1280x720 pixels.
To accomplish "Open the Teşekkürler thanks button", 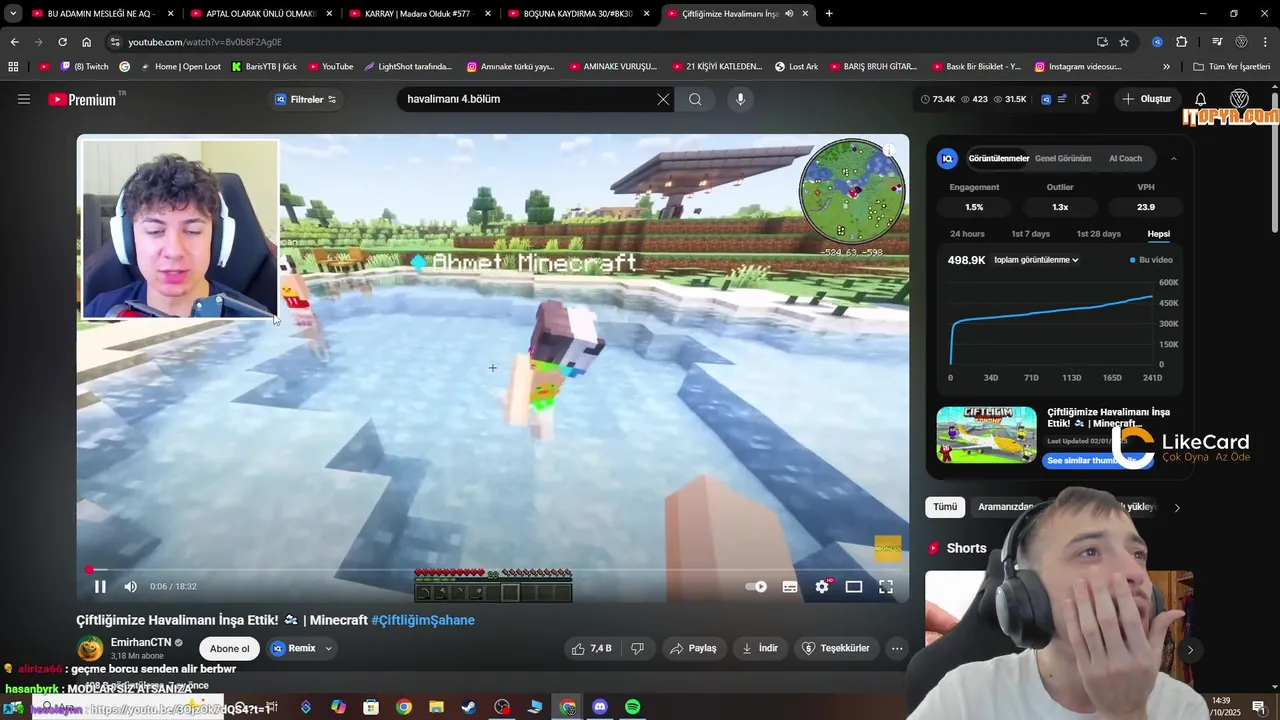I will coord(836,648).
